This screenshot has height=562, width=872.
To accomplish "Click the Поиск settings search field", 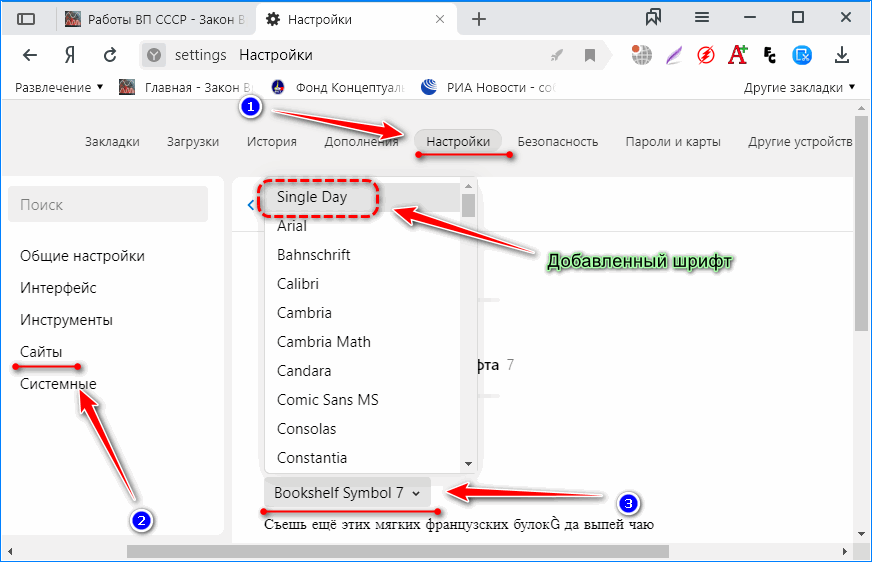I will coord(108,204).
